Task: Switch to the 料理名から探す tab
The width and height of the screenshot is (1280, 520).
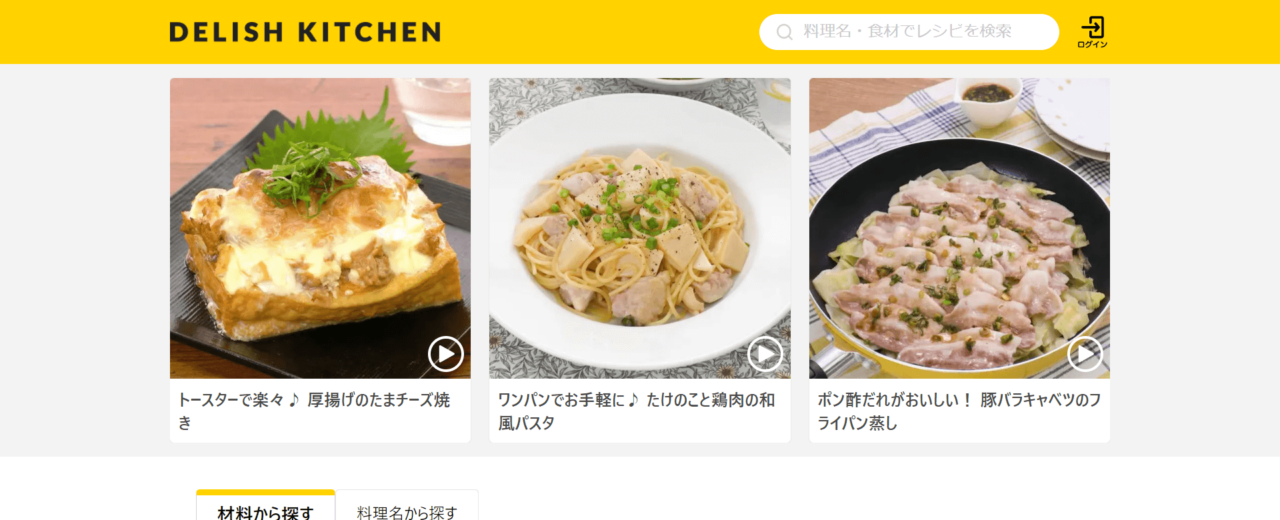Action: [x=407, y=512]
